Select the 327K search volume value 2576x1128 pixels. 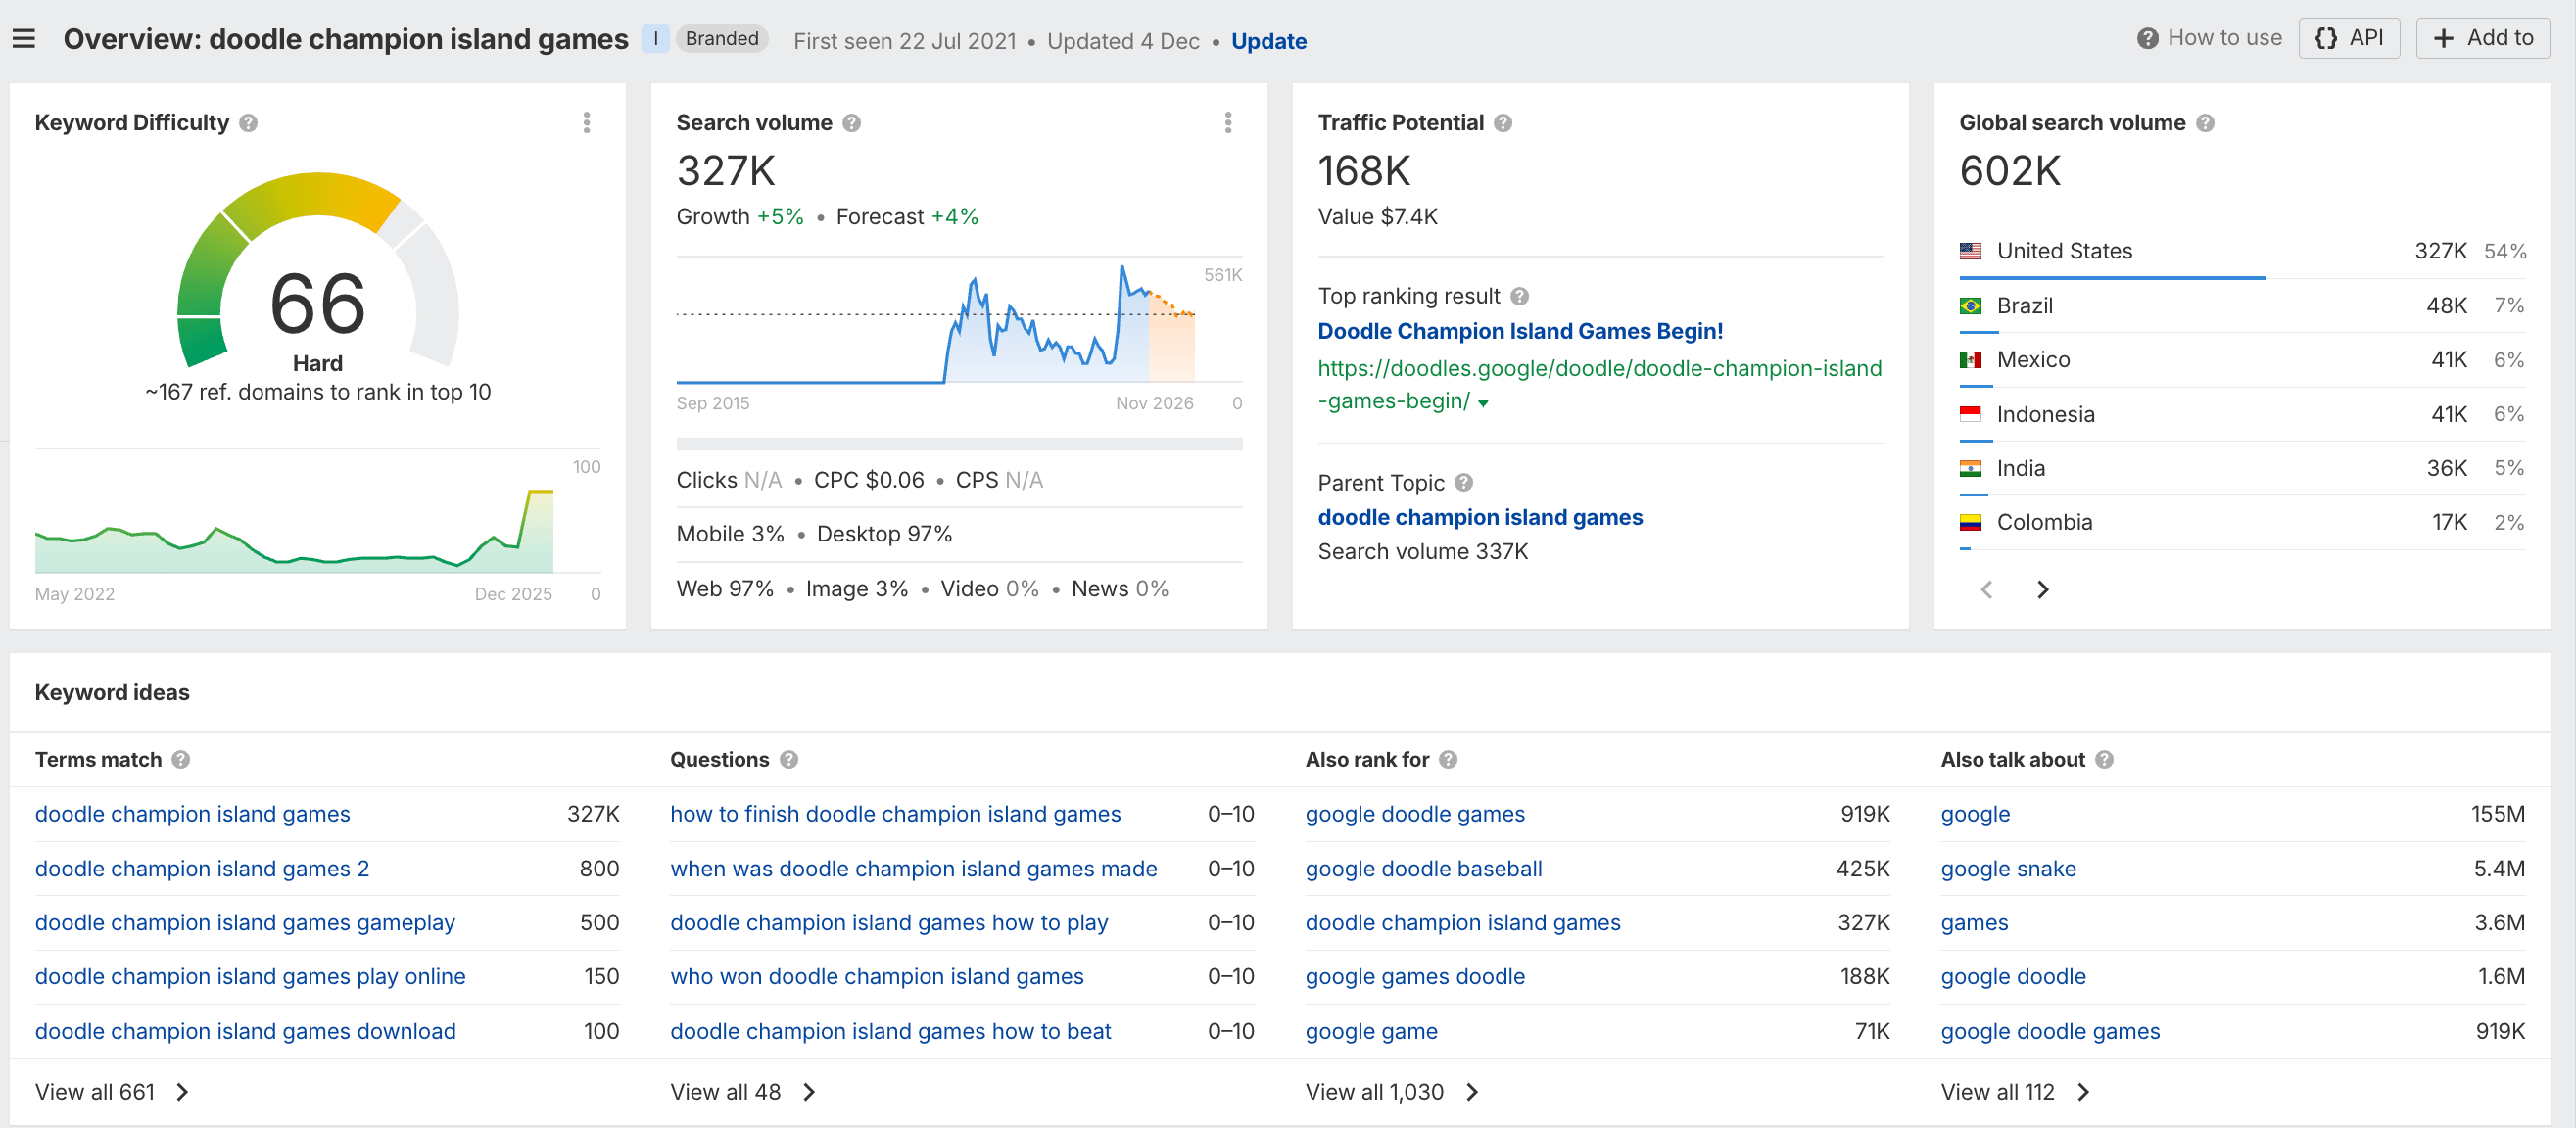pos(726,171)
